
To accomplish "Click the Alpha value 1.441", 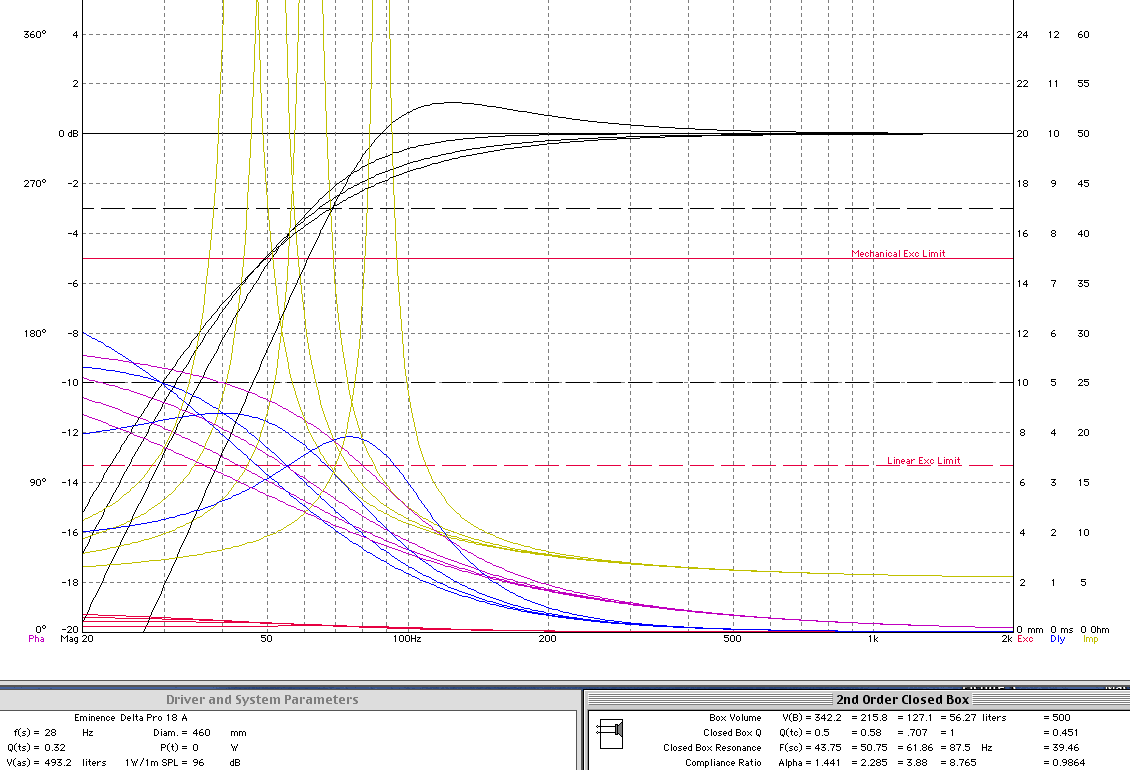I will tap(827, 763).
